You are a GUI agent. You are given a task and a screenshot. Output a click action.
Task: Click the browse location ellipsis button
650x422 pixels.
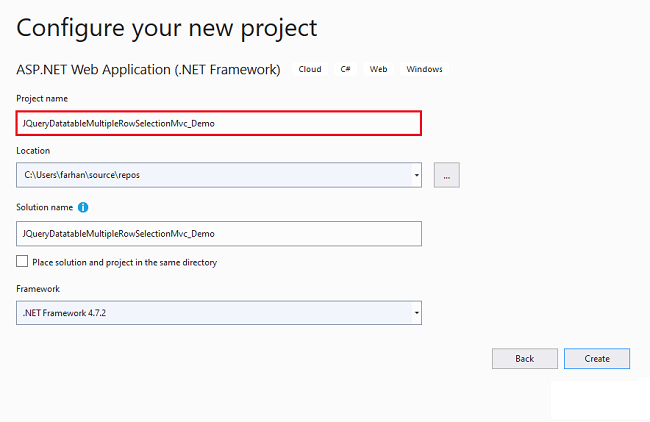point(446,175)
